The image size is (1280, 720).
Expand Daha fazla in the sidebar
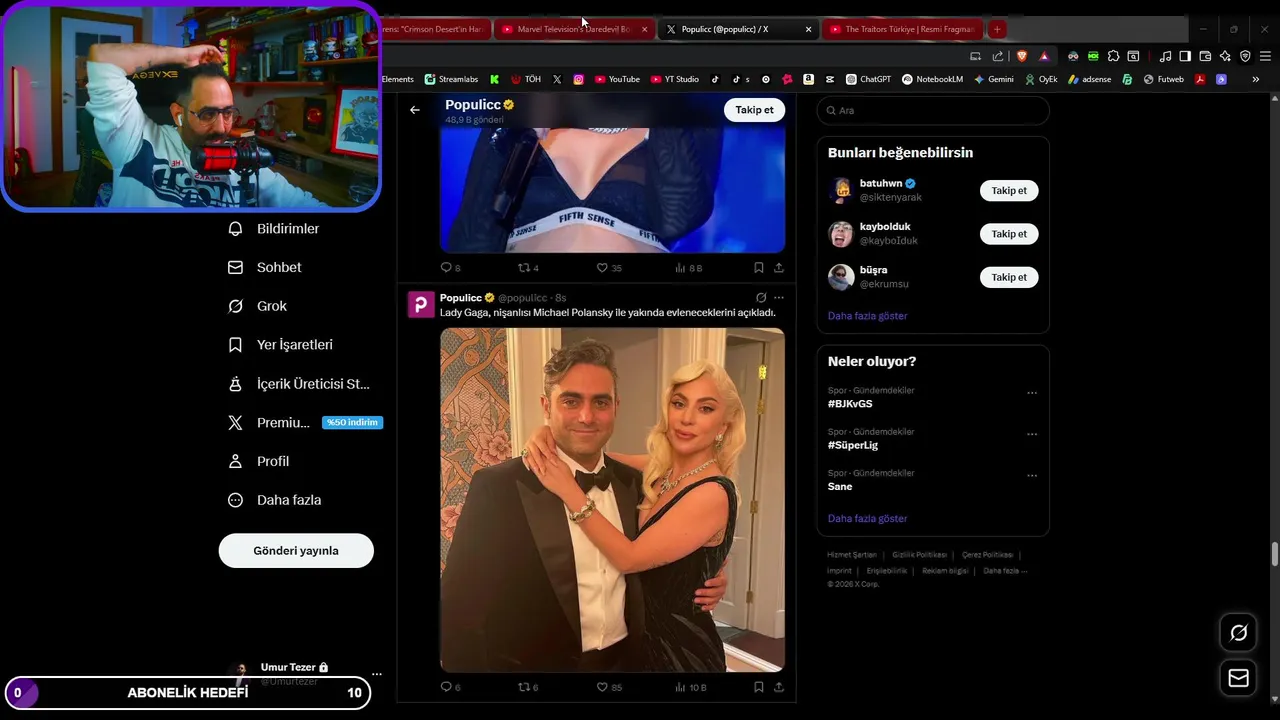pyautogui.click(x=275, y=500)
